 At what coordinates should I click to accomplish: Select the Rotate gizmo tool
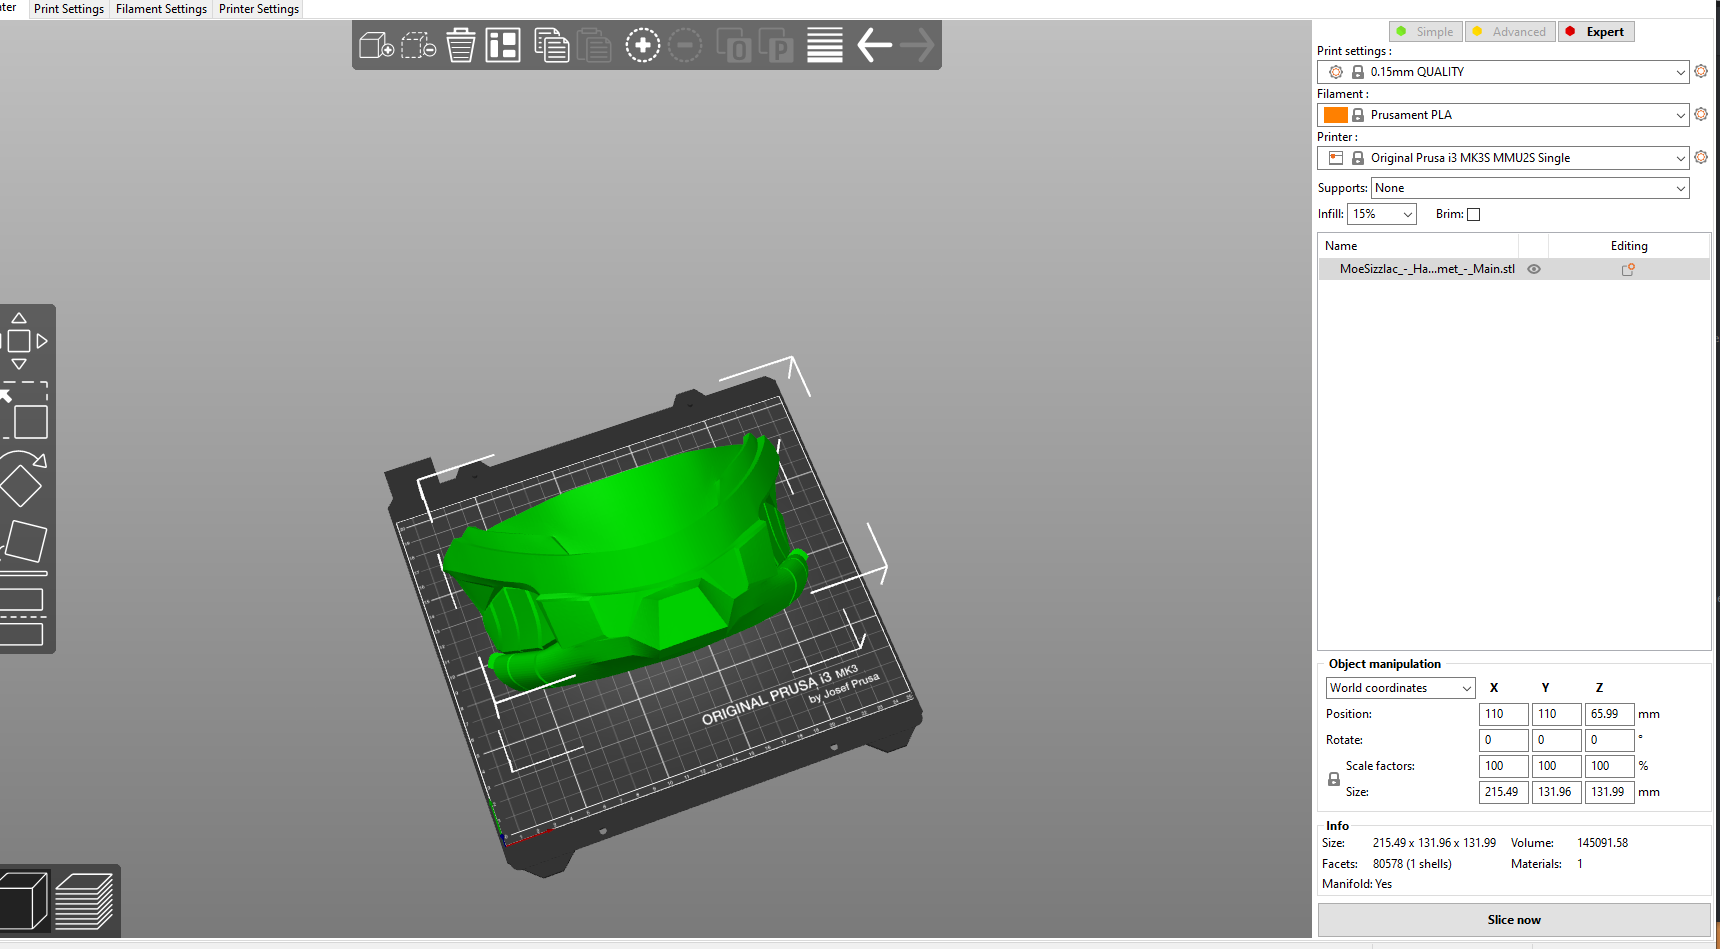pyautogui.click(x=24, y=479)
